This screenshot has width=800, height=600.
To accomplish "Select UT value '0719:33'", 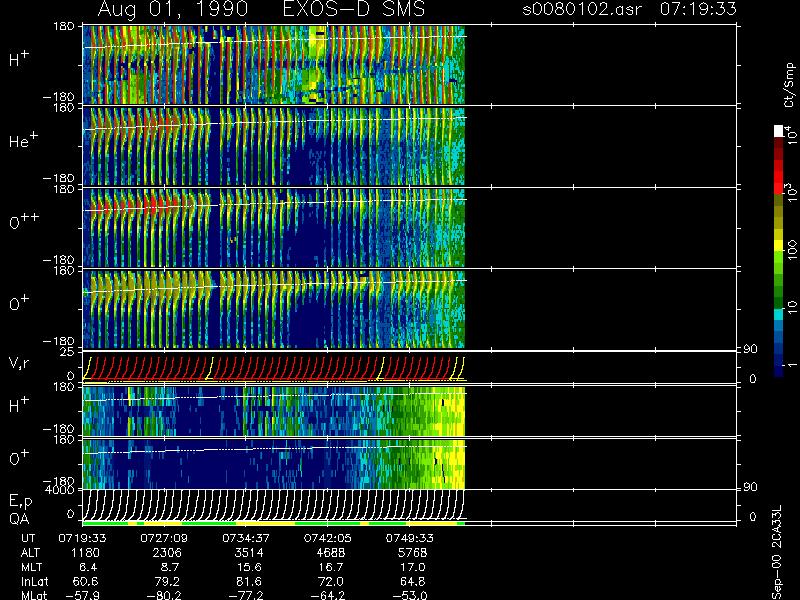I will [82, 538].
